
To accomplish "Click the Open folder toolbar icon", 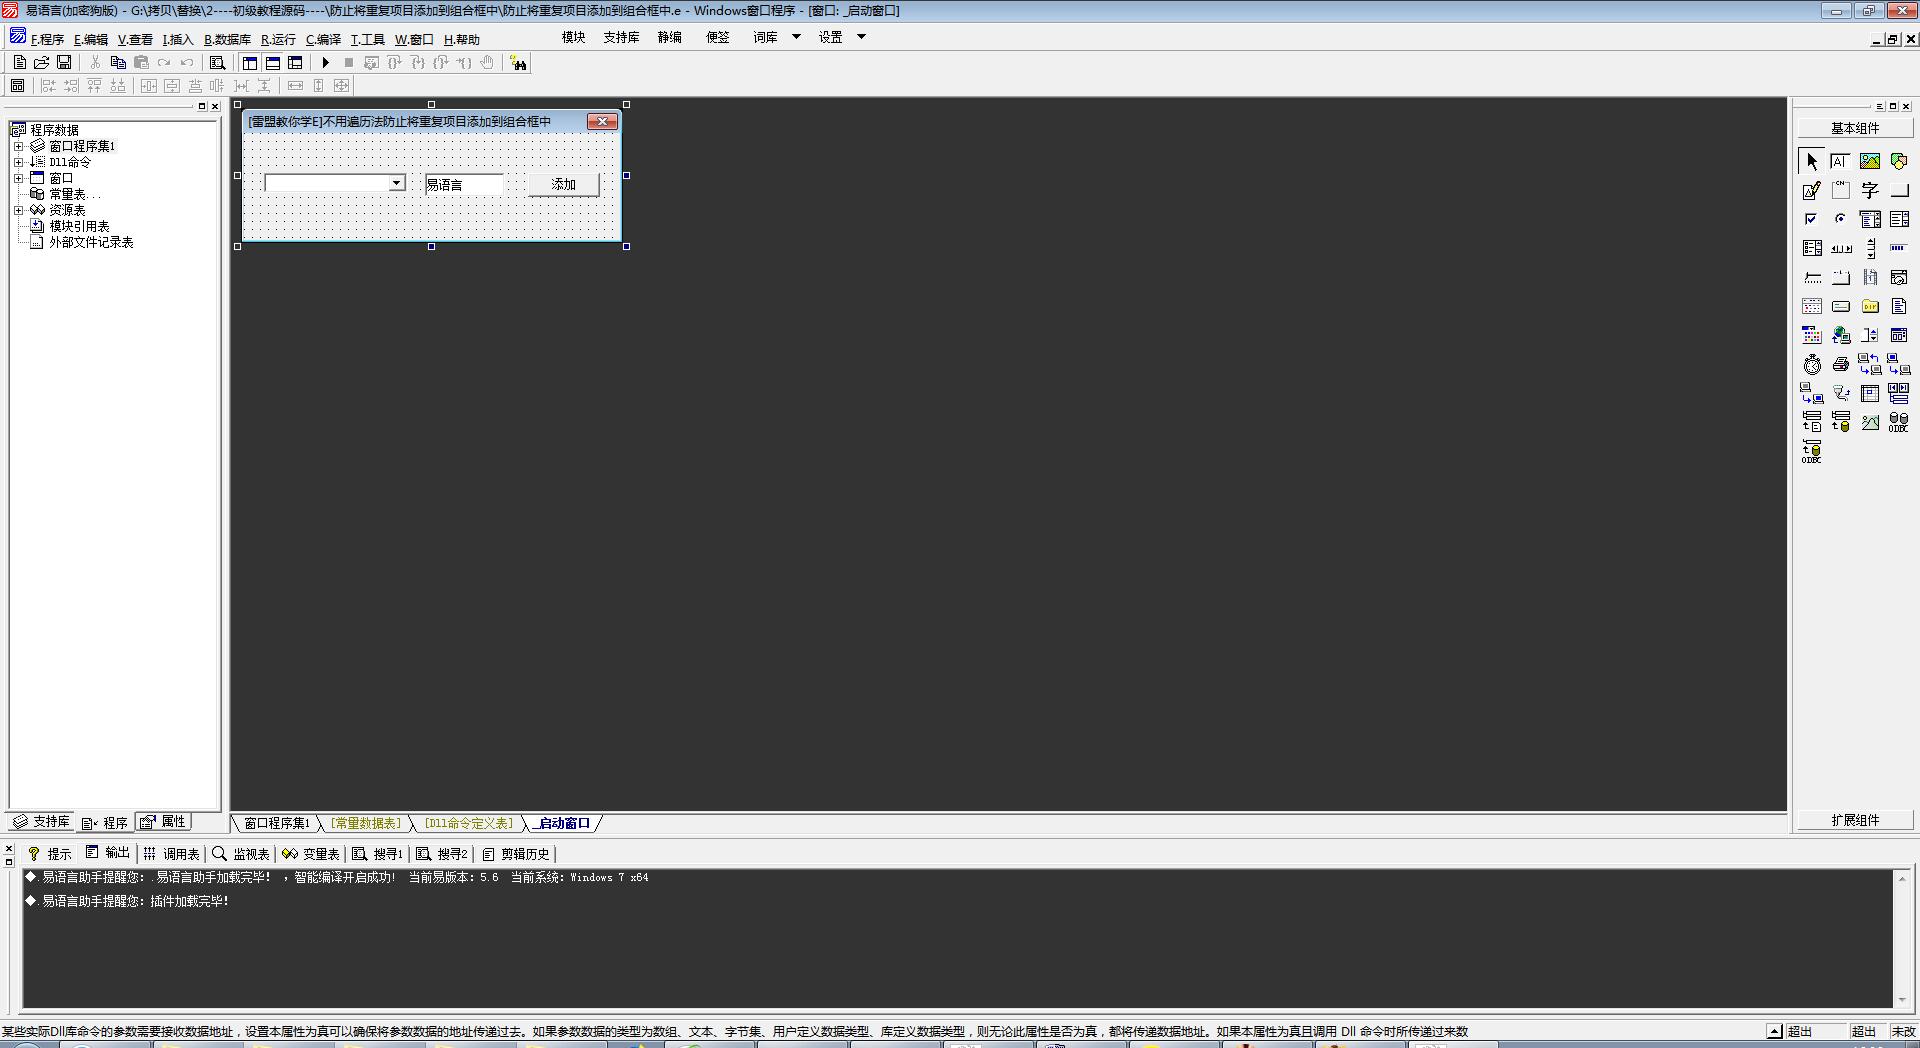I will coord(41,62).
